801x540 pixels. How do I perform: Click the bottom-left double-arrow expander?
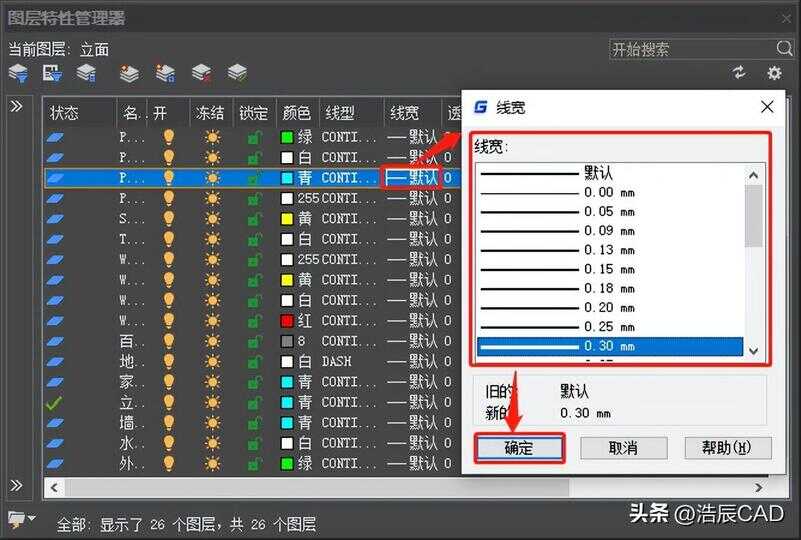tap(17, 485)
